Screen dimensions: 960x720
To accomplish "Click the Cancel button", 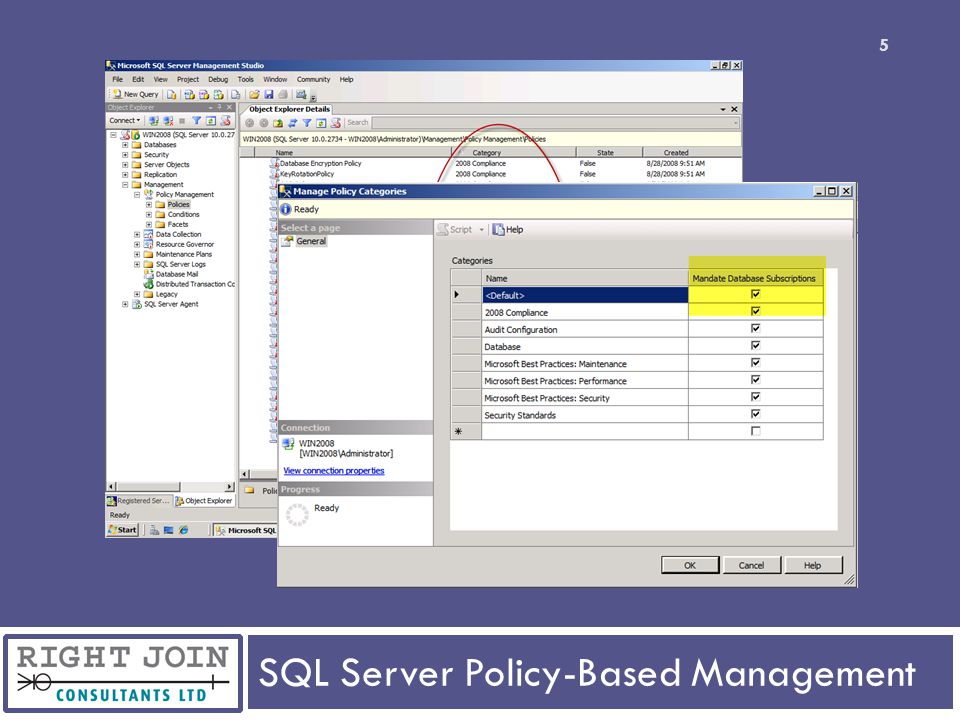I will [751, 565].
